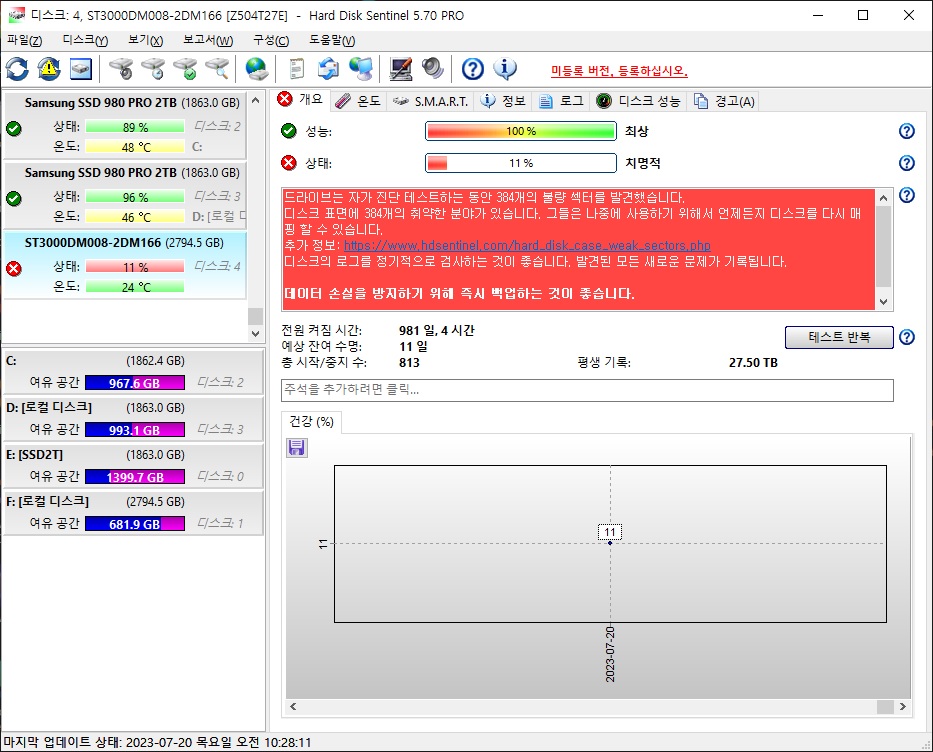Switch to the 정보 tab

(503, 102)
